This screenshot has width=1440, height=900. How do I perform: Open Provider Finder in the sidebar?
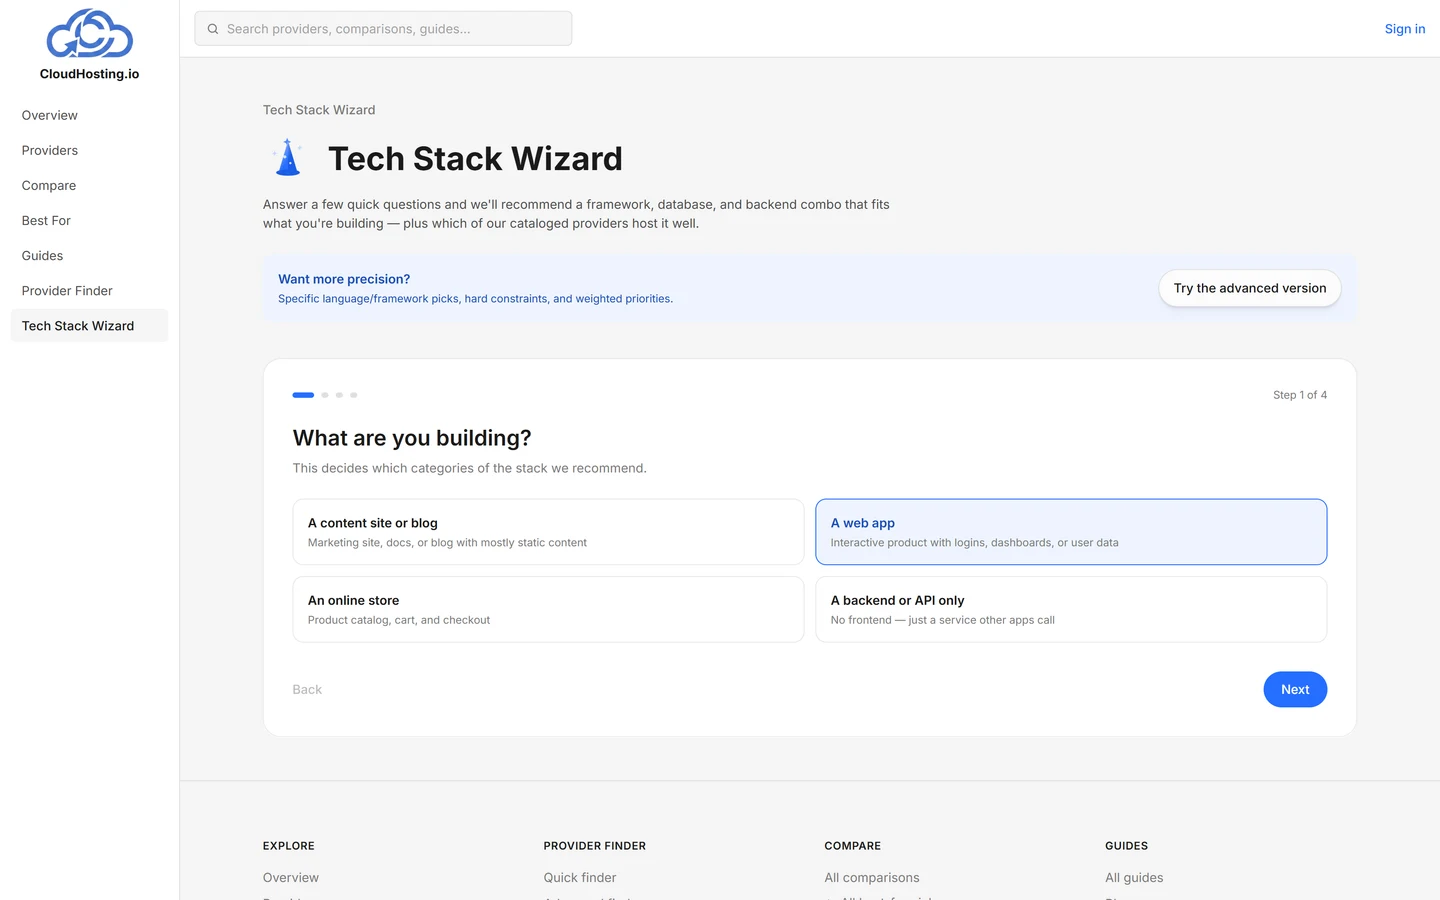click(x=89, y=290)
